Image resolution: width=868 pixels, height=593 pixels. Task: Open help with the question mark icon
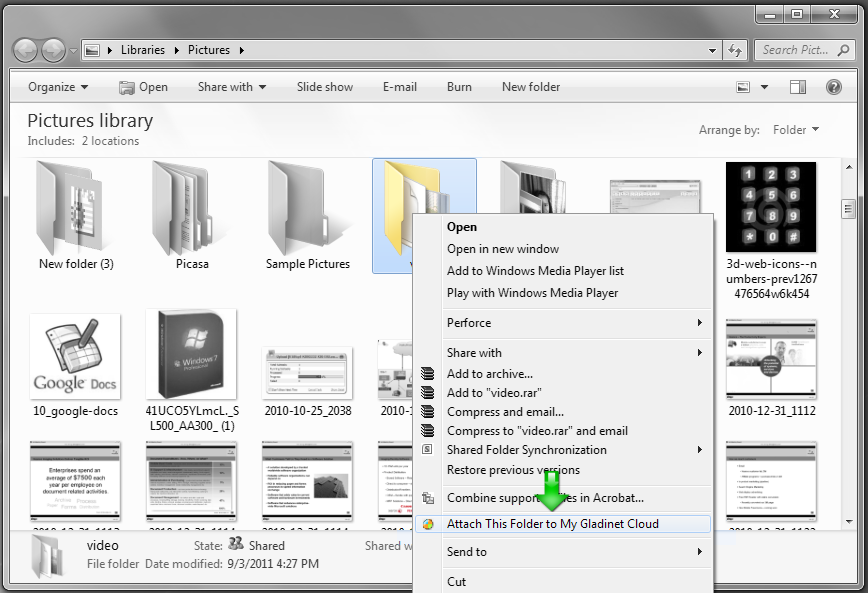point(834,87)
